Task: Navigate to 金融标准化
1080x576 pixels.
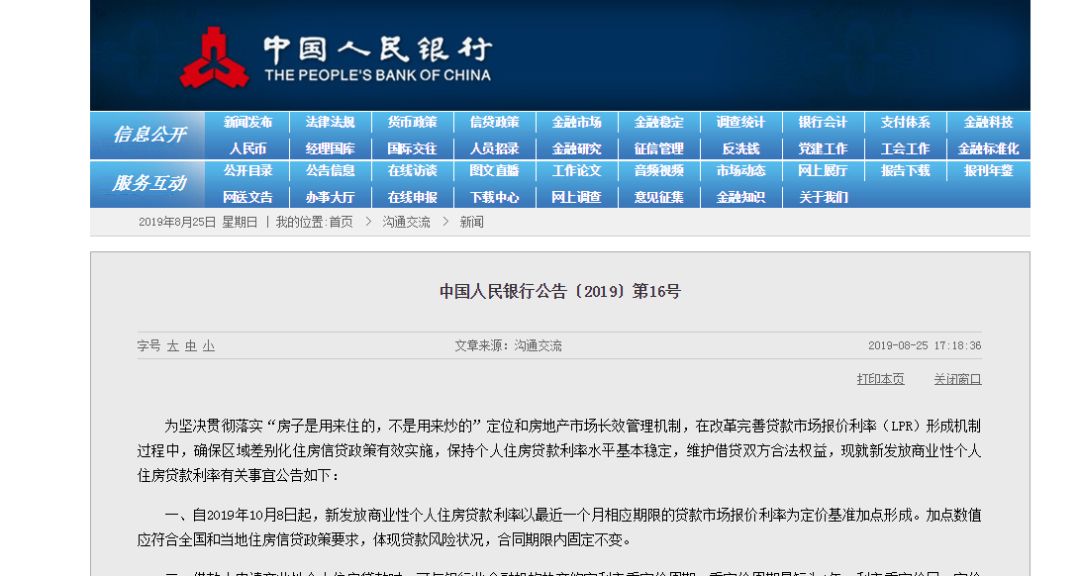Action: 988,149
